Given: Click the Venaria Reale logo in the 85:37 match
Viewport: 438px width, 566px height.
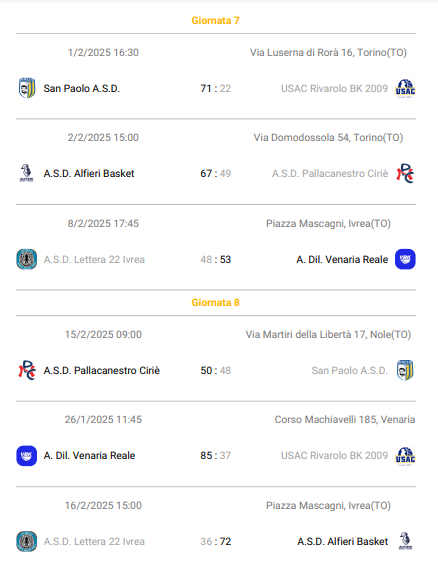Looking at the screenshot, I should click(x=27, y=456).
